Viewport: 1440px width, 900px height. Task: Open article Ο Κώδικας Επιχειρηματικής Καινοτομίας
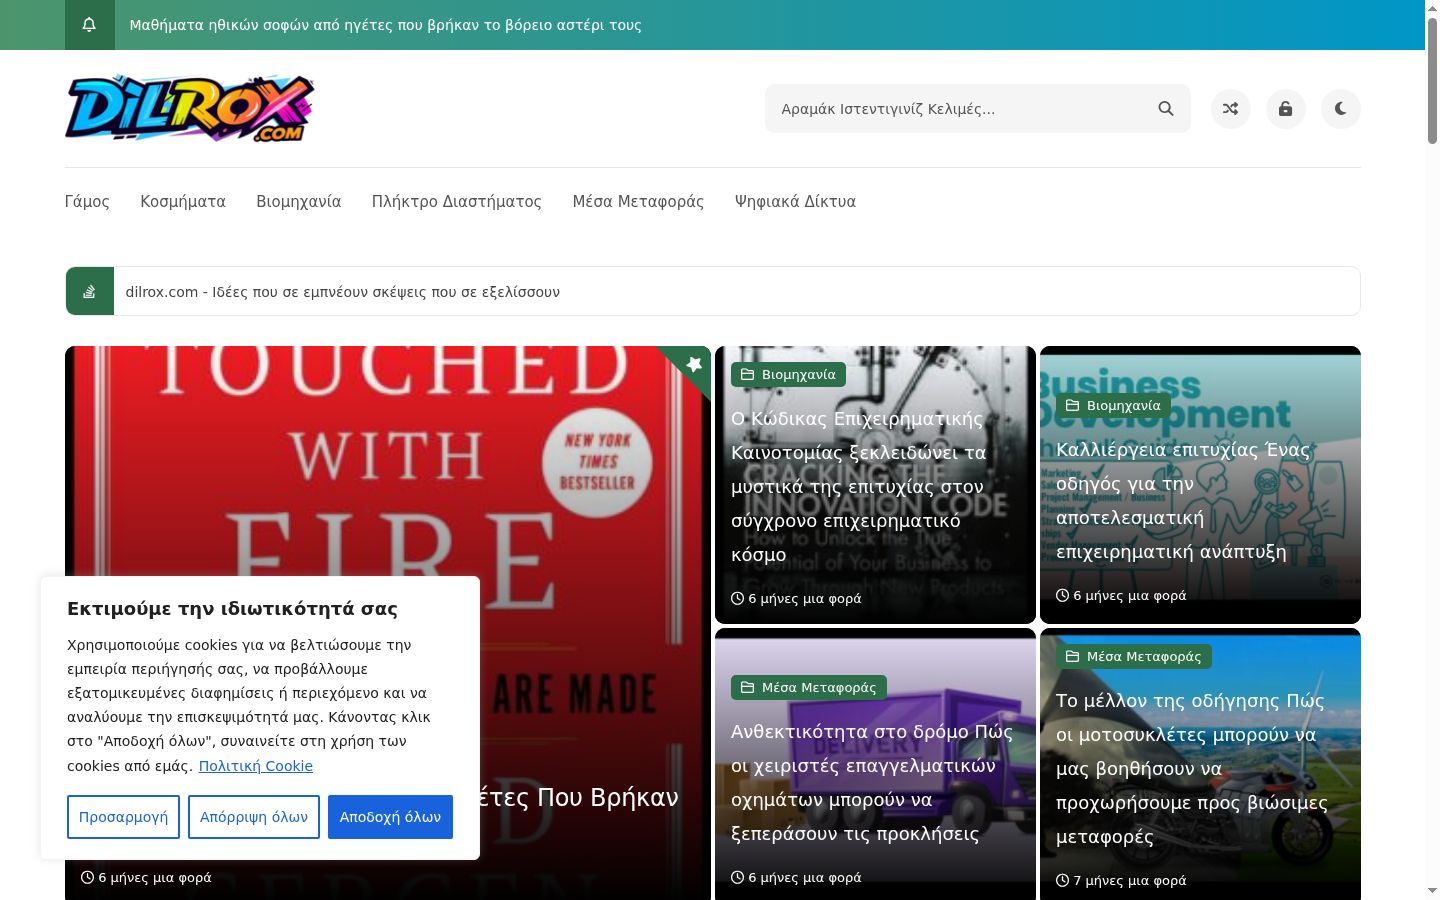point(859,487)
